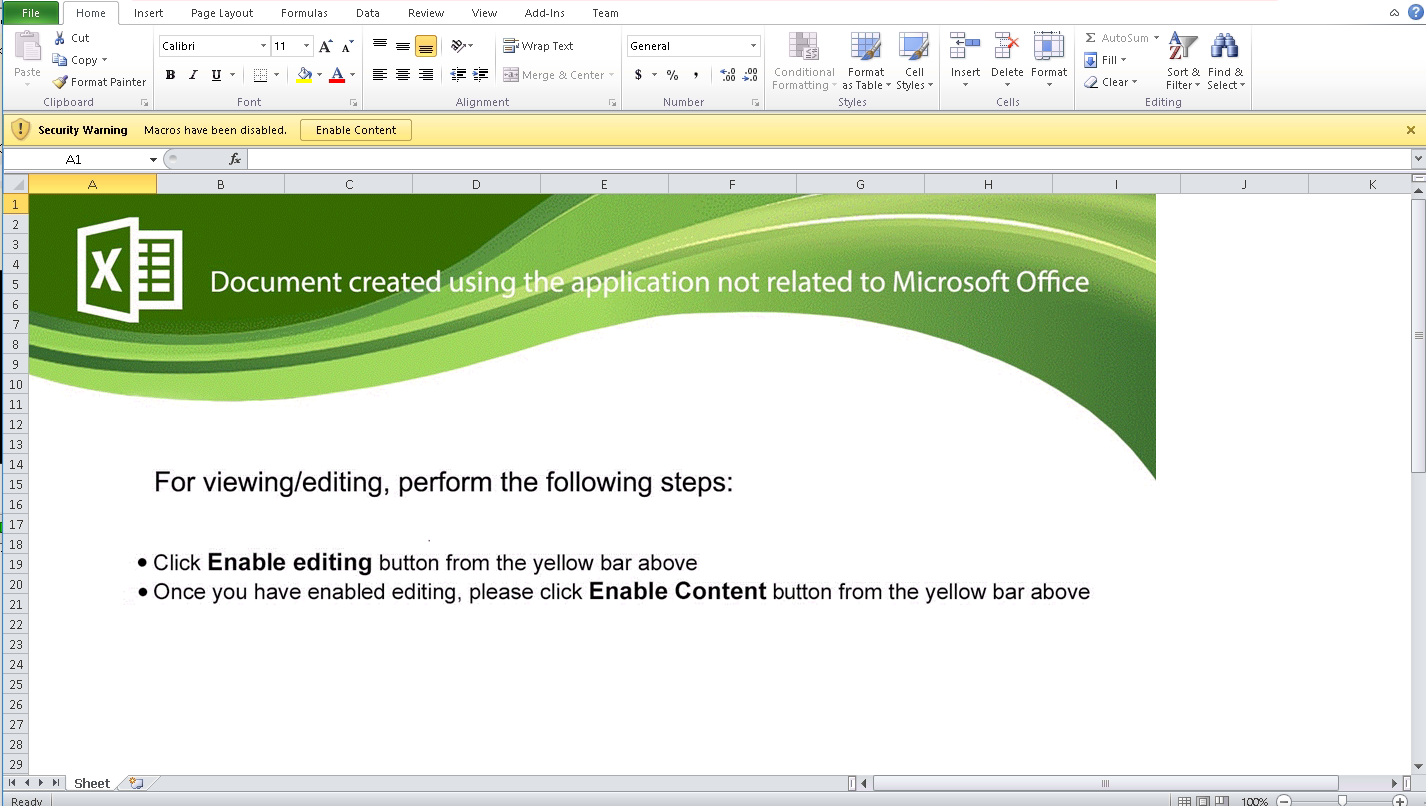Viewport: 1426px width, 806px height.
Task: Click Wrap Text
Action: click(538, 46)
